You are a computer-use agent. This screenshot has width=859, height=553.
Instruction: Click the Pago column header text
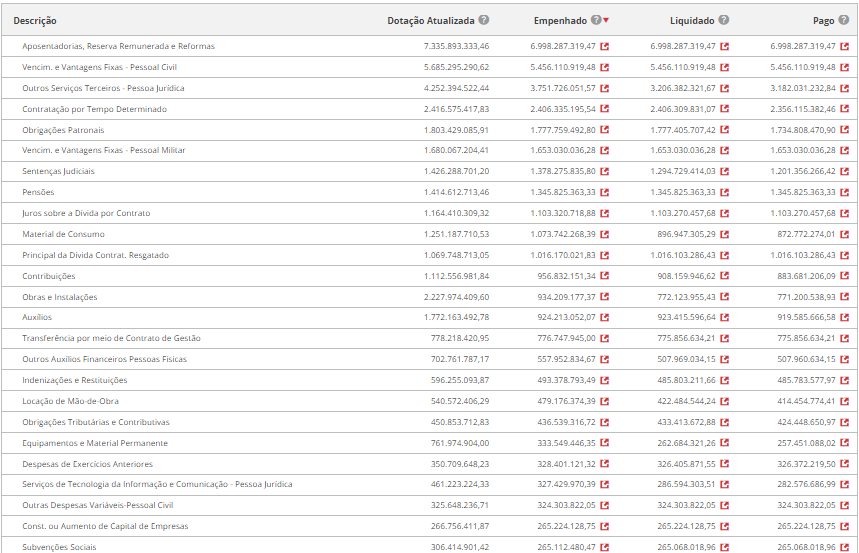(823, 20)
